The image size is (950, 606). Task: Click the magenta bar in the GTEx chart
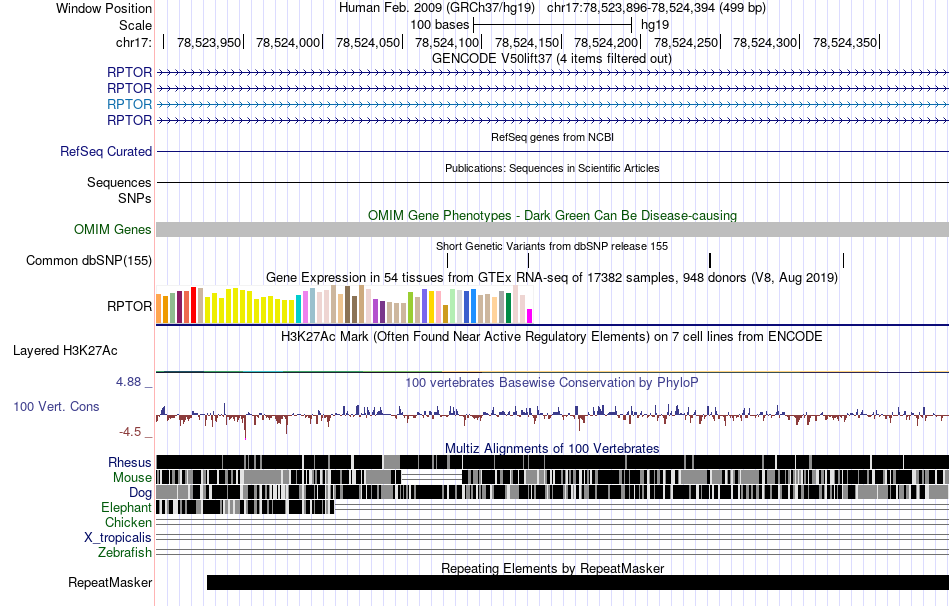point(529,316)
